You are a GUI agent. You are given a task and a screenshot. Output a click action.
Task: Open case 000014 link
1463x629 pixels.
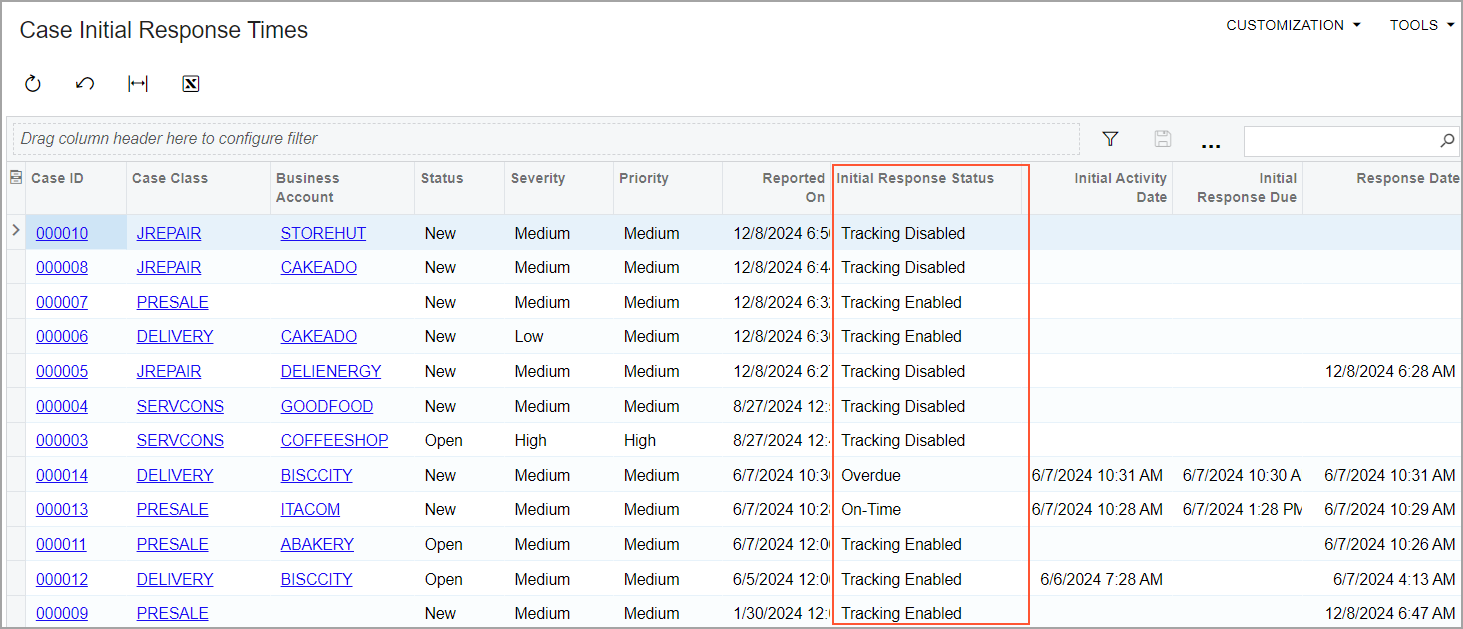[x=62, y=475]
